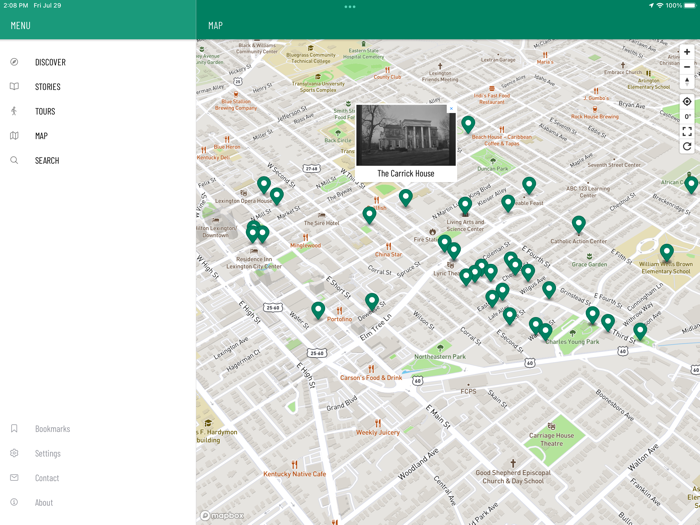Click The Sire Hotel label

click(321, 223)
